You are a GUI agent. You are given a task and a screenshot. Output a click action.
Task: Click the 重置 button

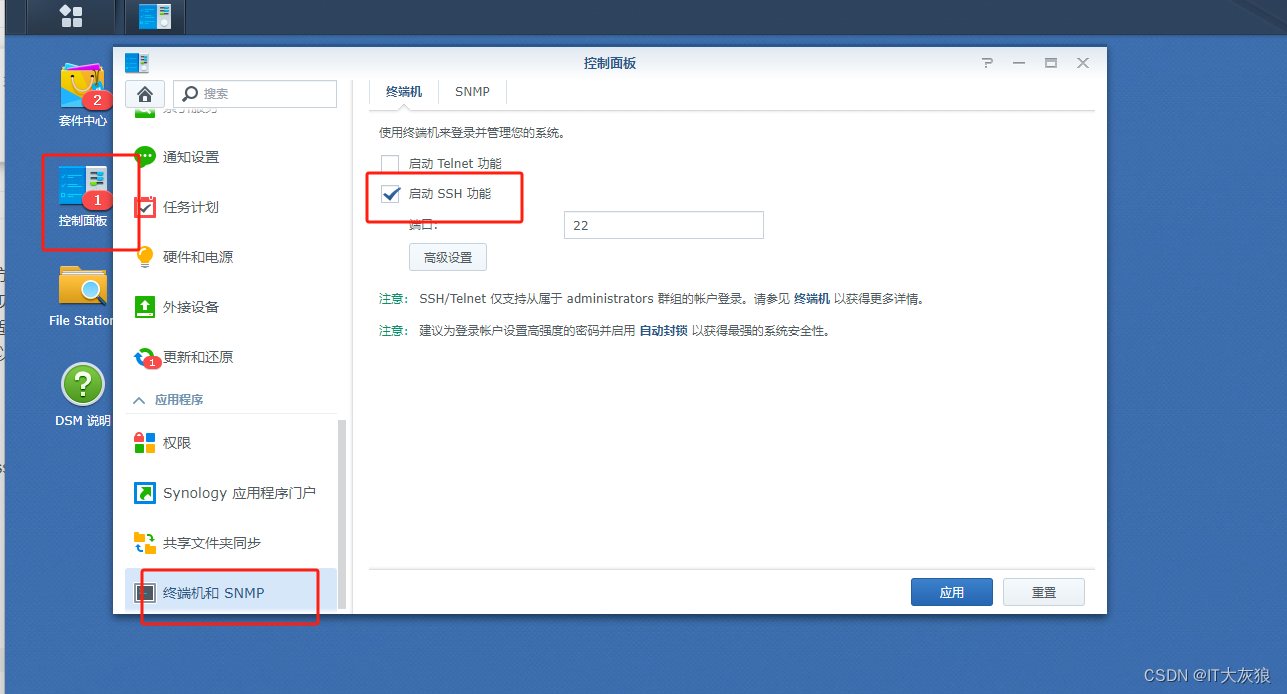point(1044,592)
